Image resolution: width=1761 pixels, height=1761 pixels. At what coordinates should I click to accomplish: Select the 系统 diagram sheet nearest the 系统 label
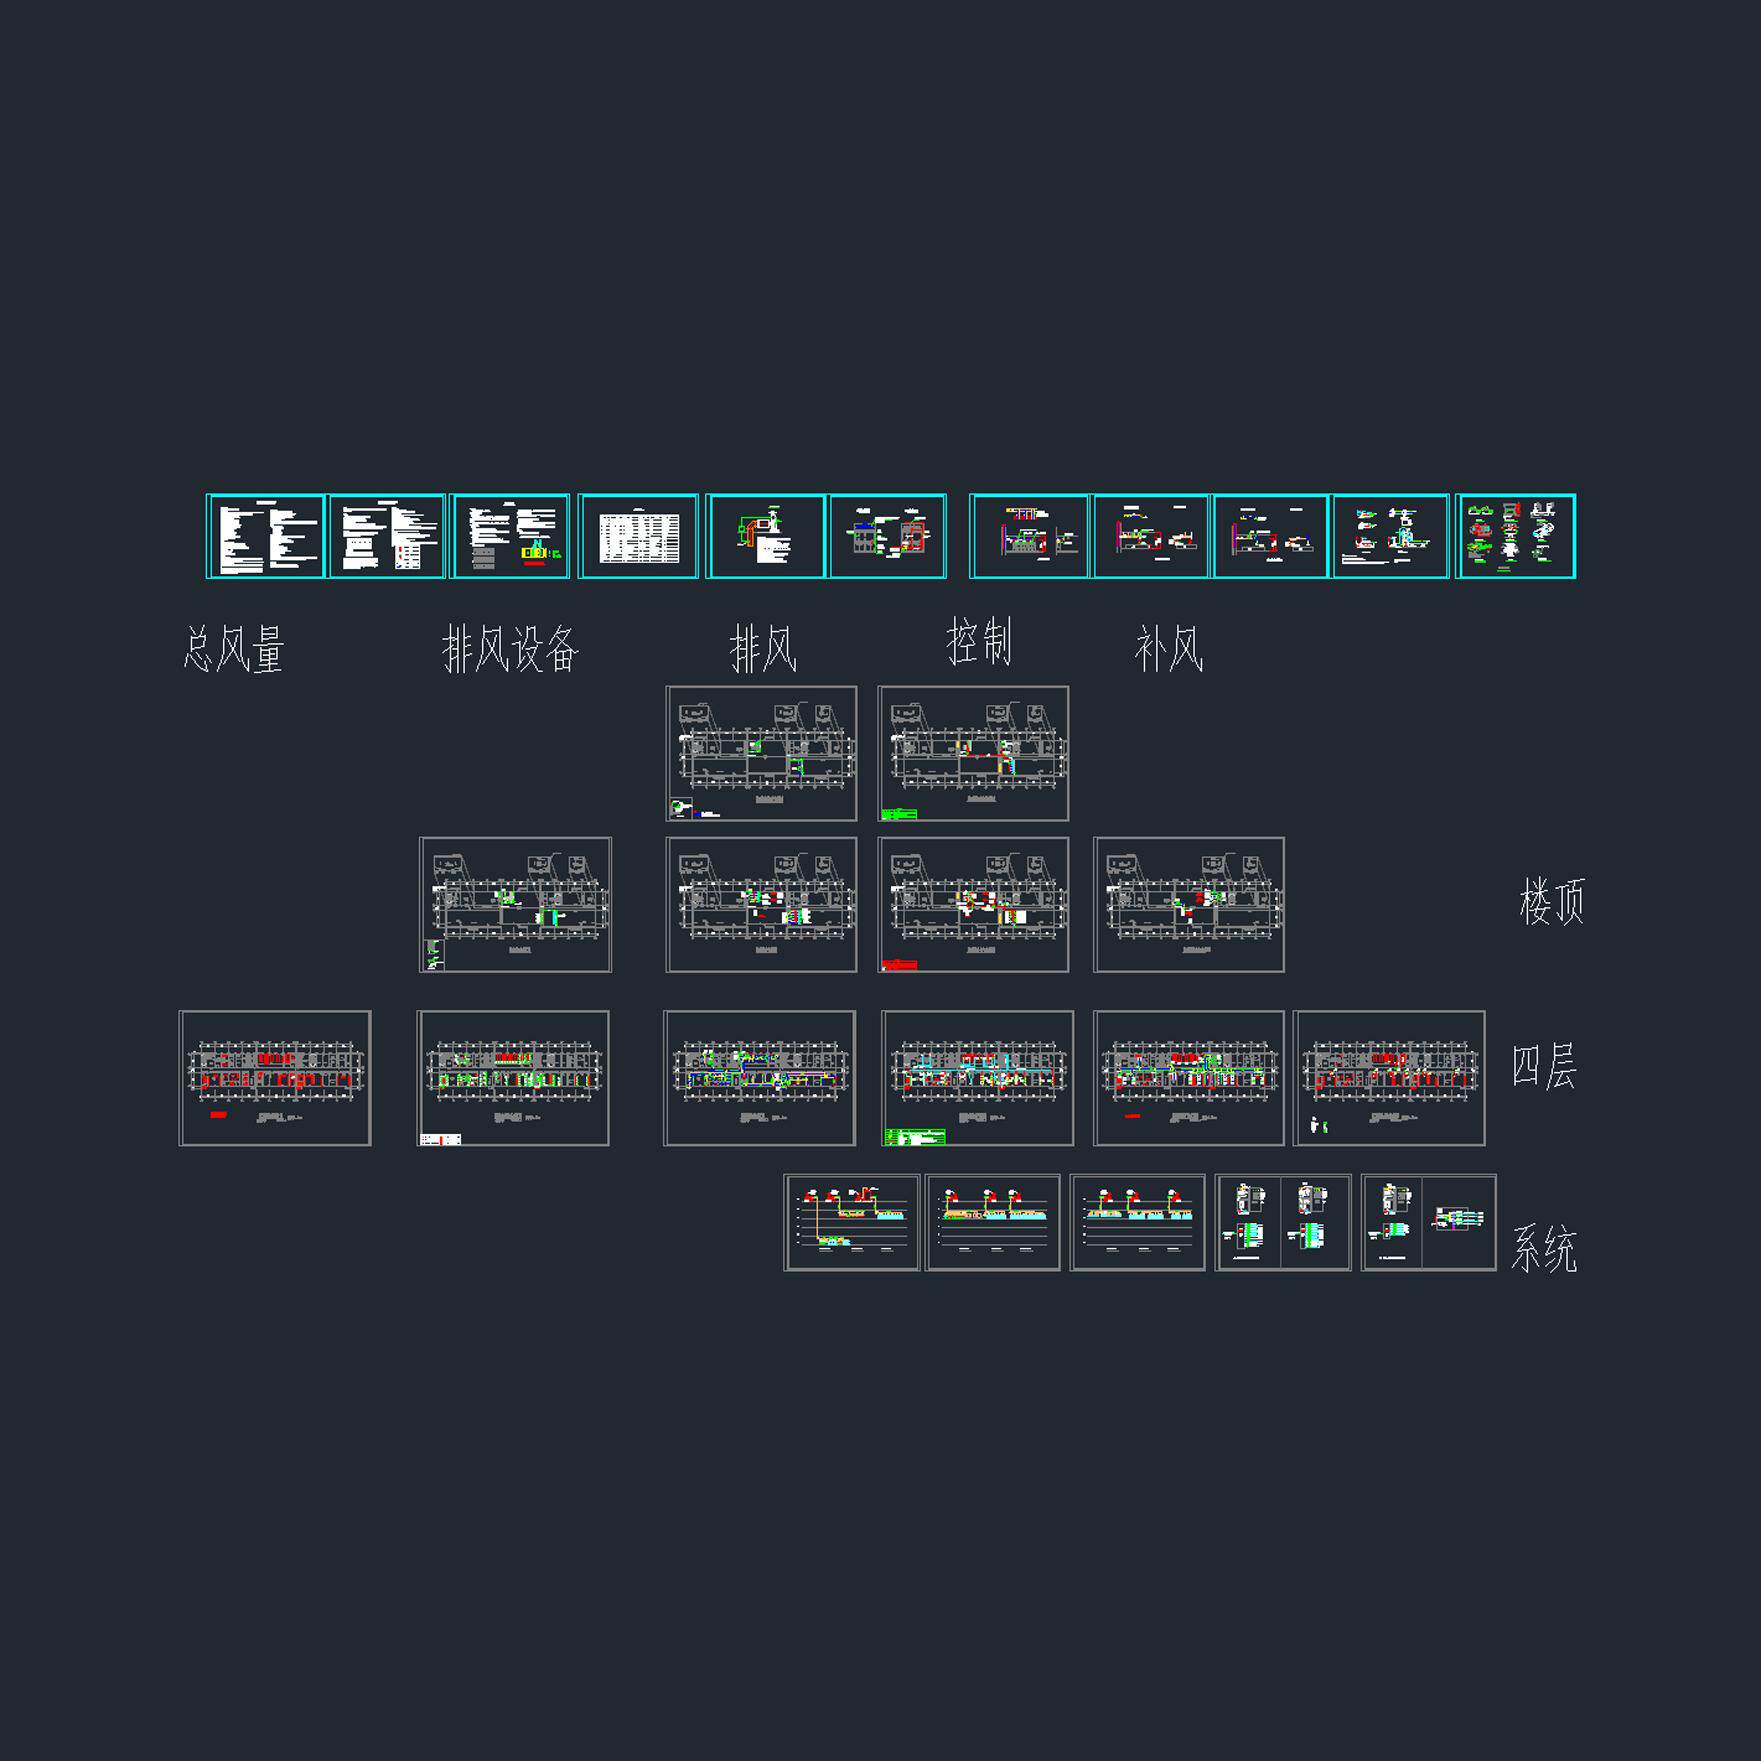(x=1429, y=1222)
